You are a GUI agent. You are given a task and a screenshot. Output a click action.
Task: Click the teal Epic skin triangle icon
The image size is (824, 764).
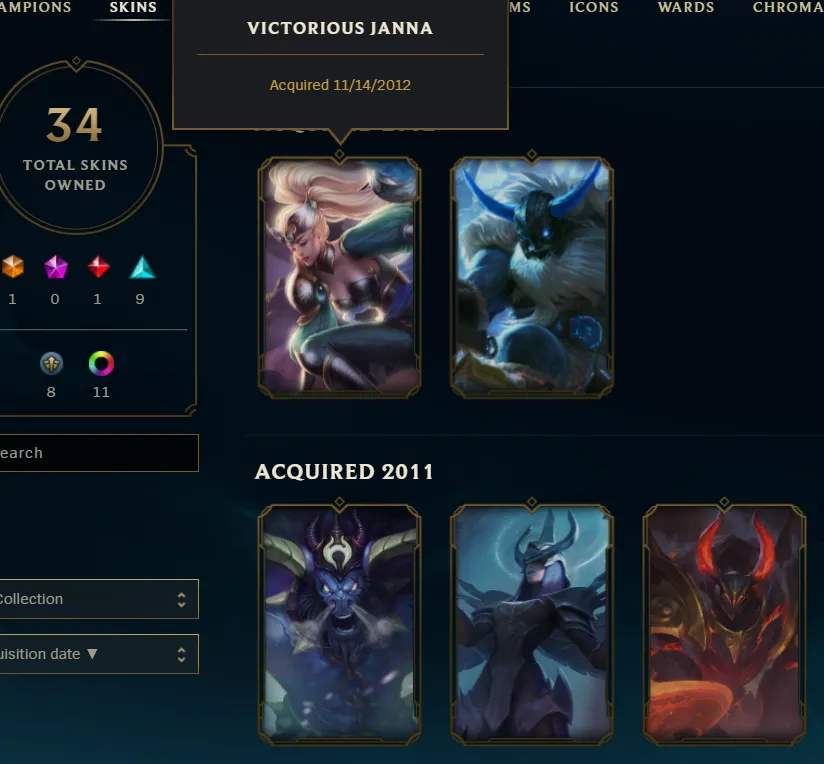click(142, 267)
